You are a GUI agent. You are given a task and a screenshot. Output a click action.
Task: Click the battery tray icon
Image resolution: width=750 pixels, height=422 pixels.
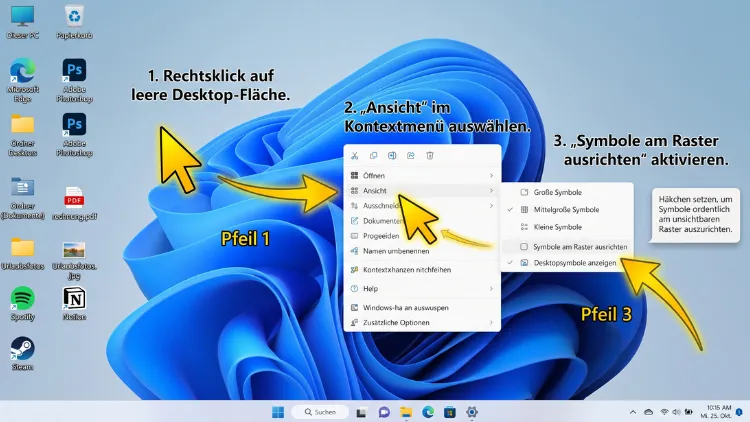point(689,412)
